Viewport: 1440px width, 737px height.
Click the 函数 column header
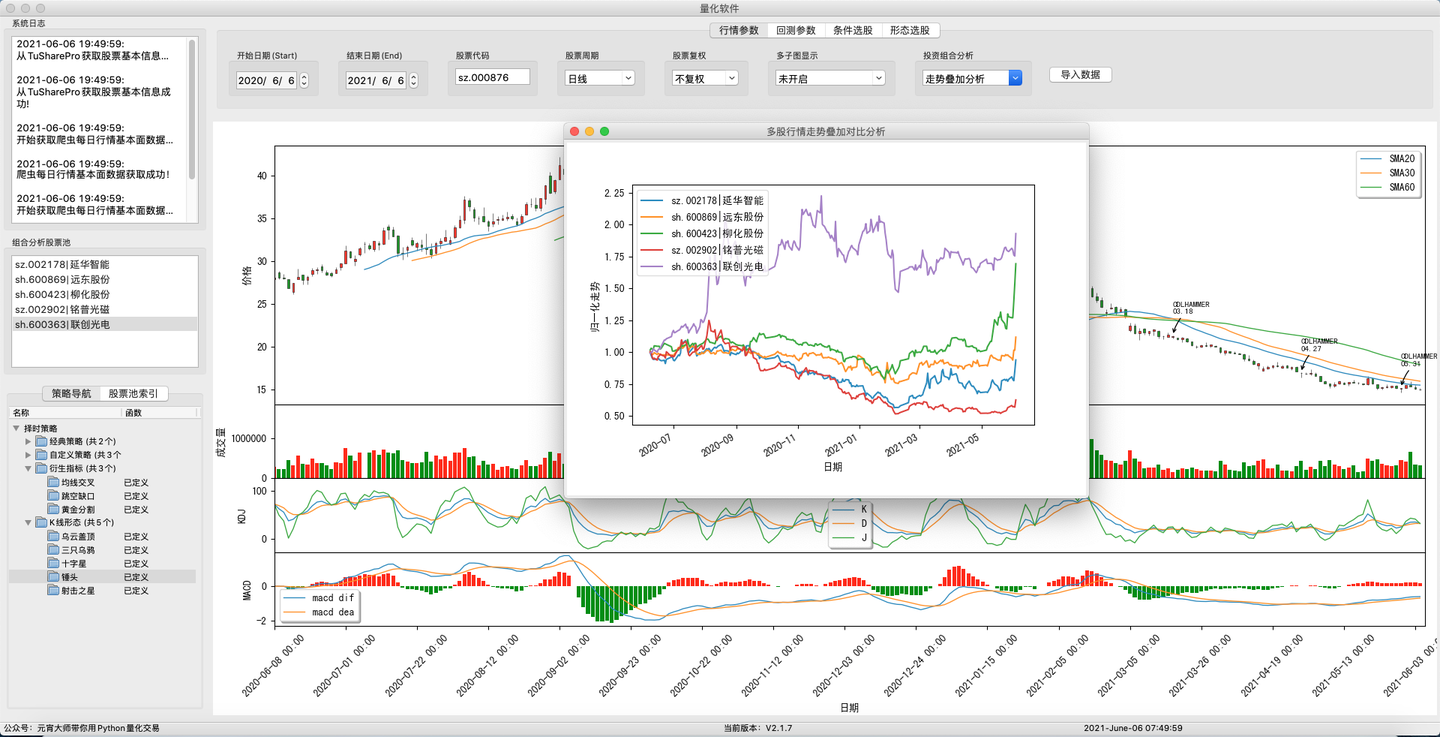[158, 413]
